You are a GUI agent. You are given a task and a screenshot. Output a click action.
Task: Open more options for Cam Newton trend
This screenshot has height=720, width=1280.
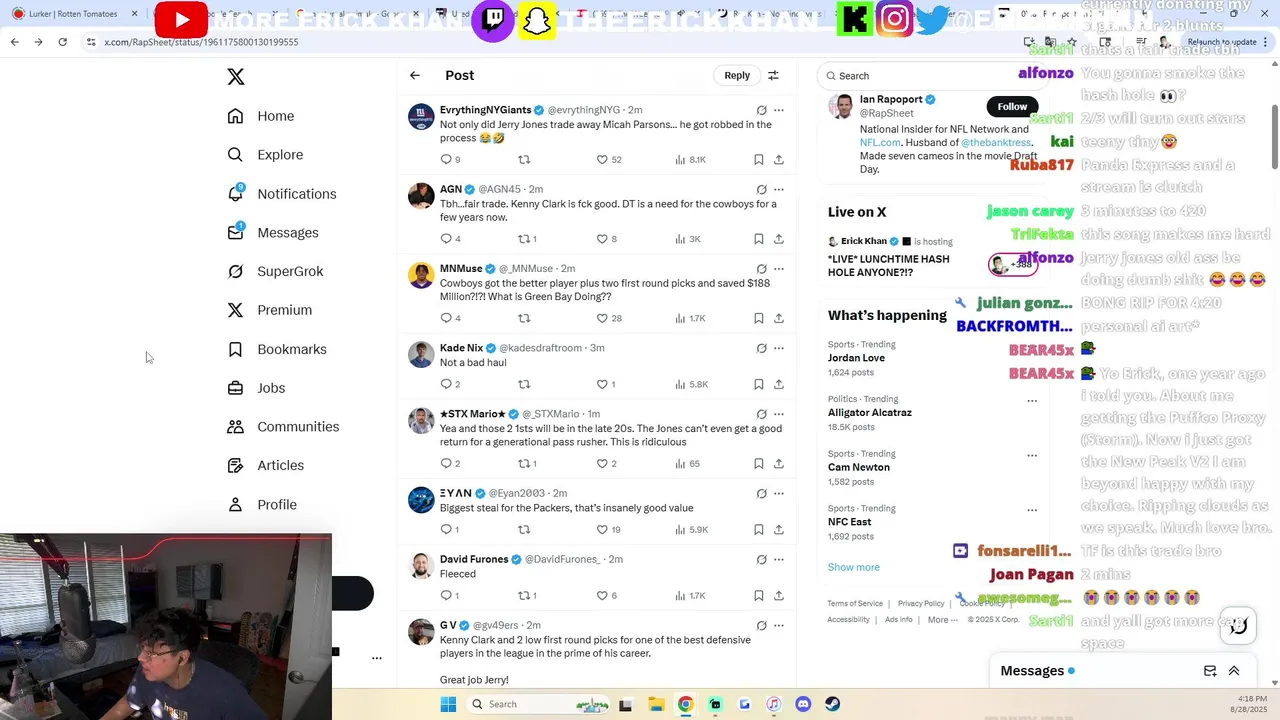pos(1032,455)
